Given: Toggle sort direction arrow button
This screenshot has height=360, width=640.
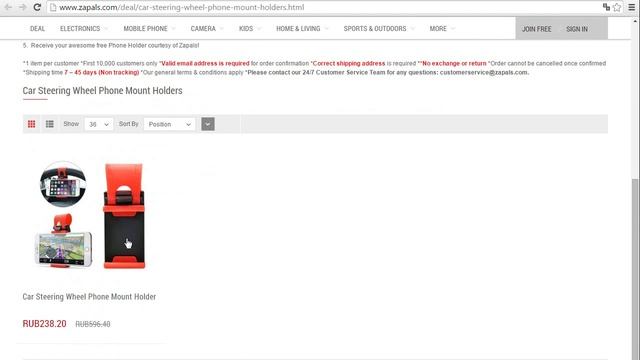Looking at the screenshot, I should [208, 124].
